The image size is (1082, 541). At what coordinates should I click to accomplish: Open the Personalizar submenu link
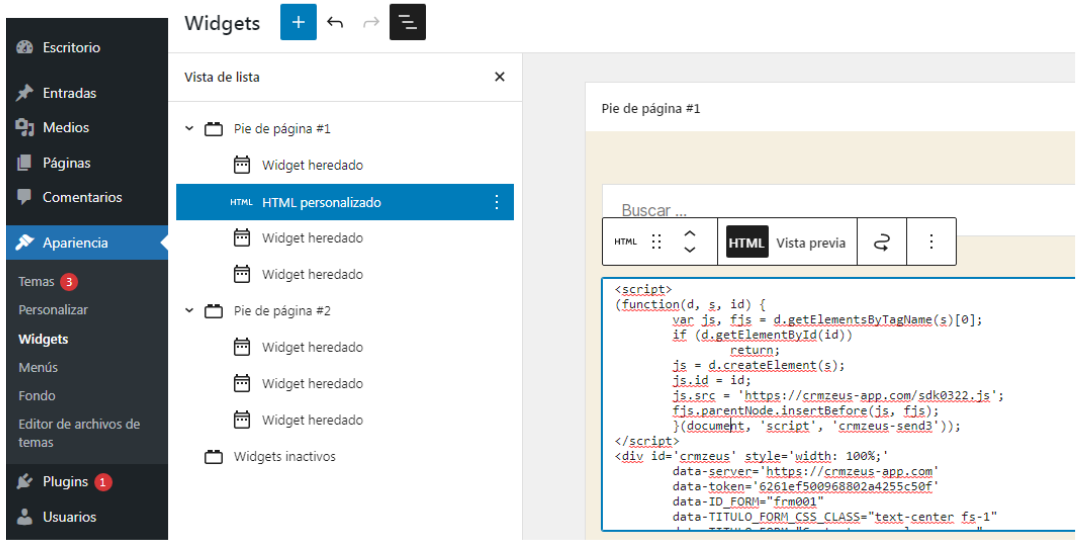point(53,310)
